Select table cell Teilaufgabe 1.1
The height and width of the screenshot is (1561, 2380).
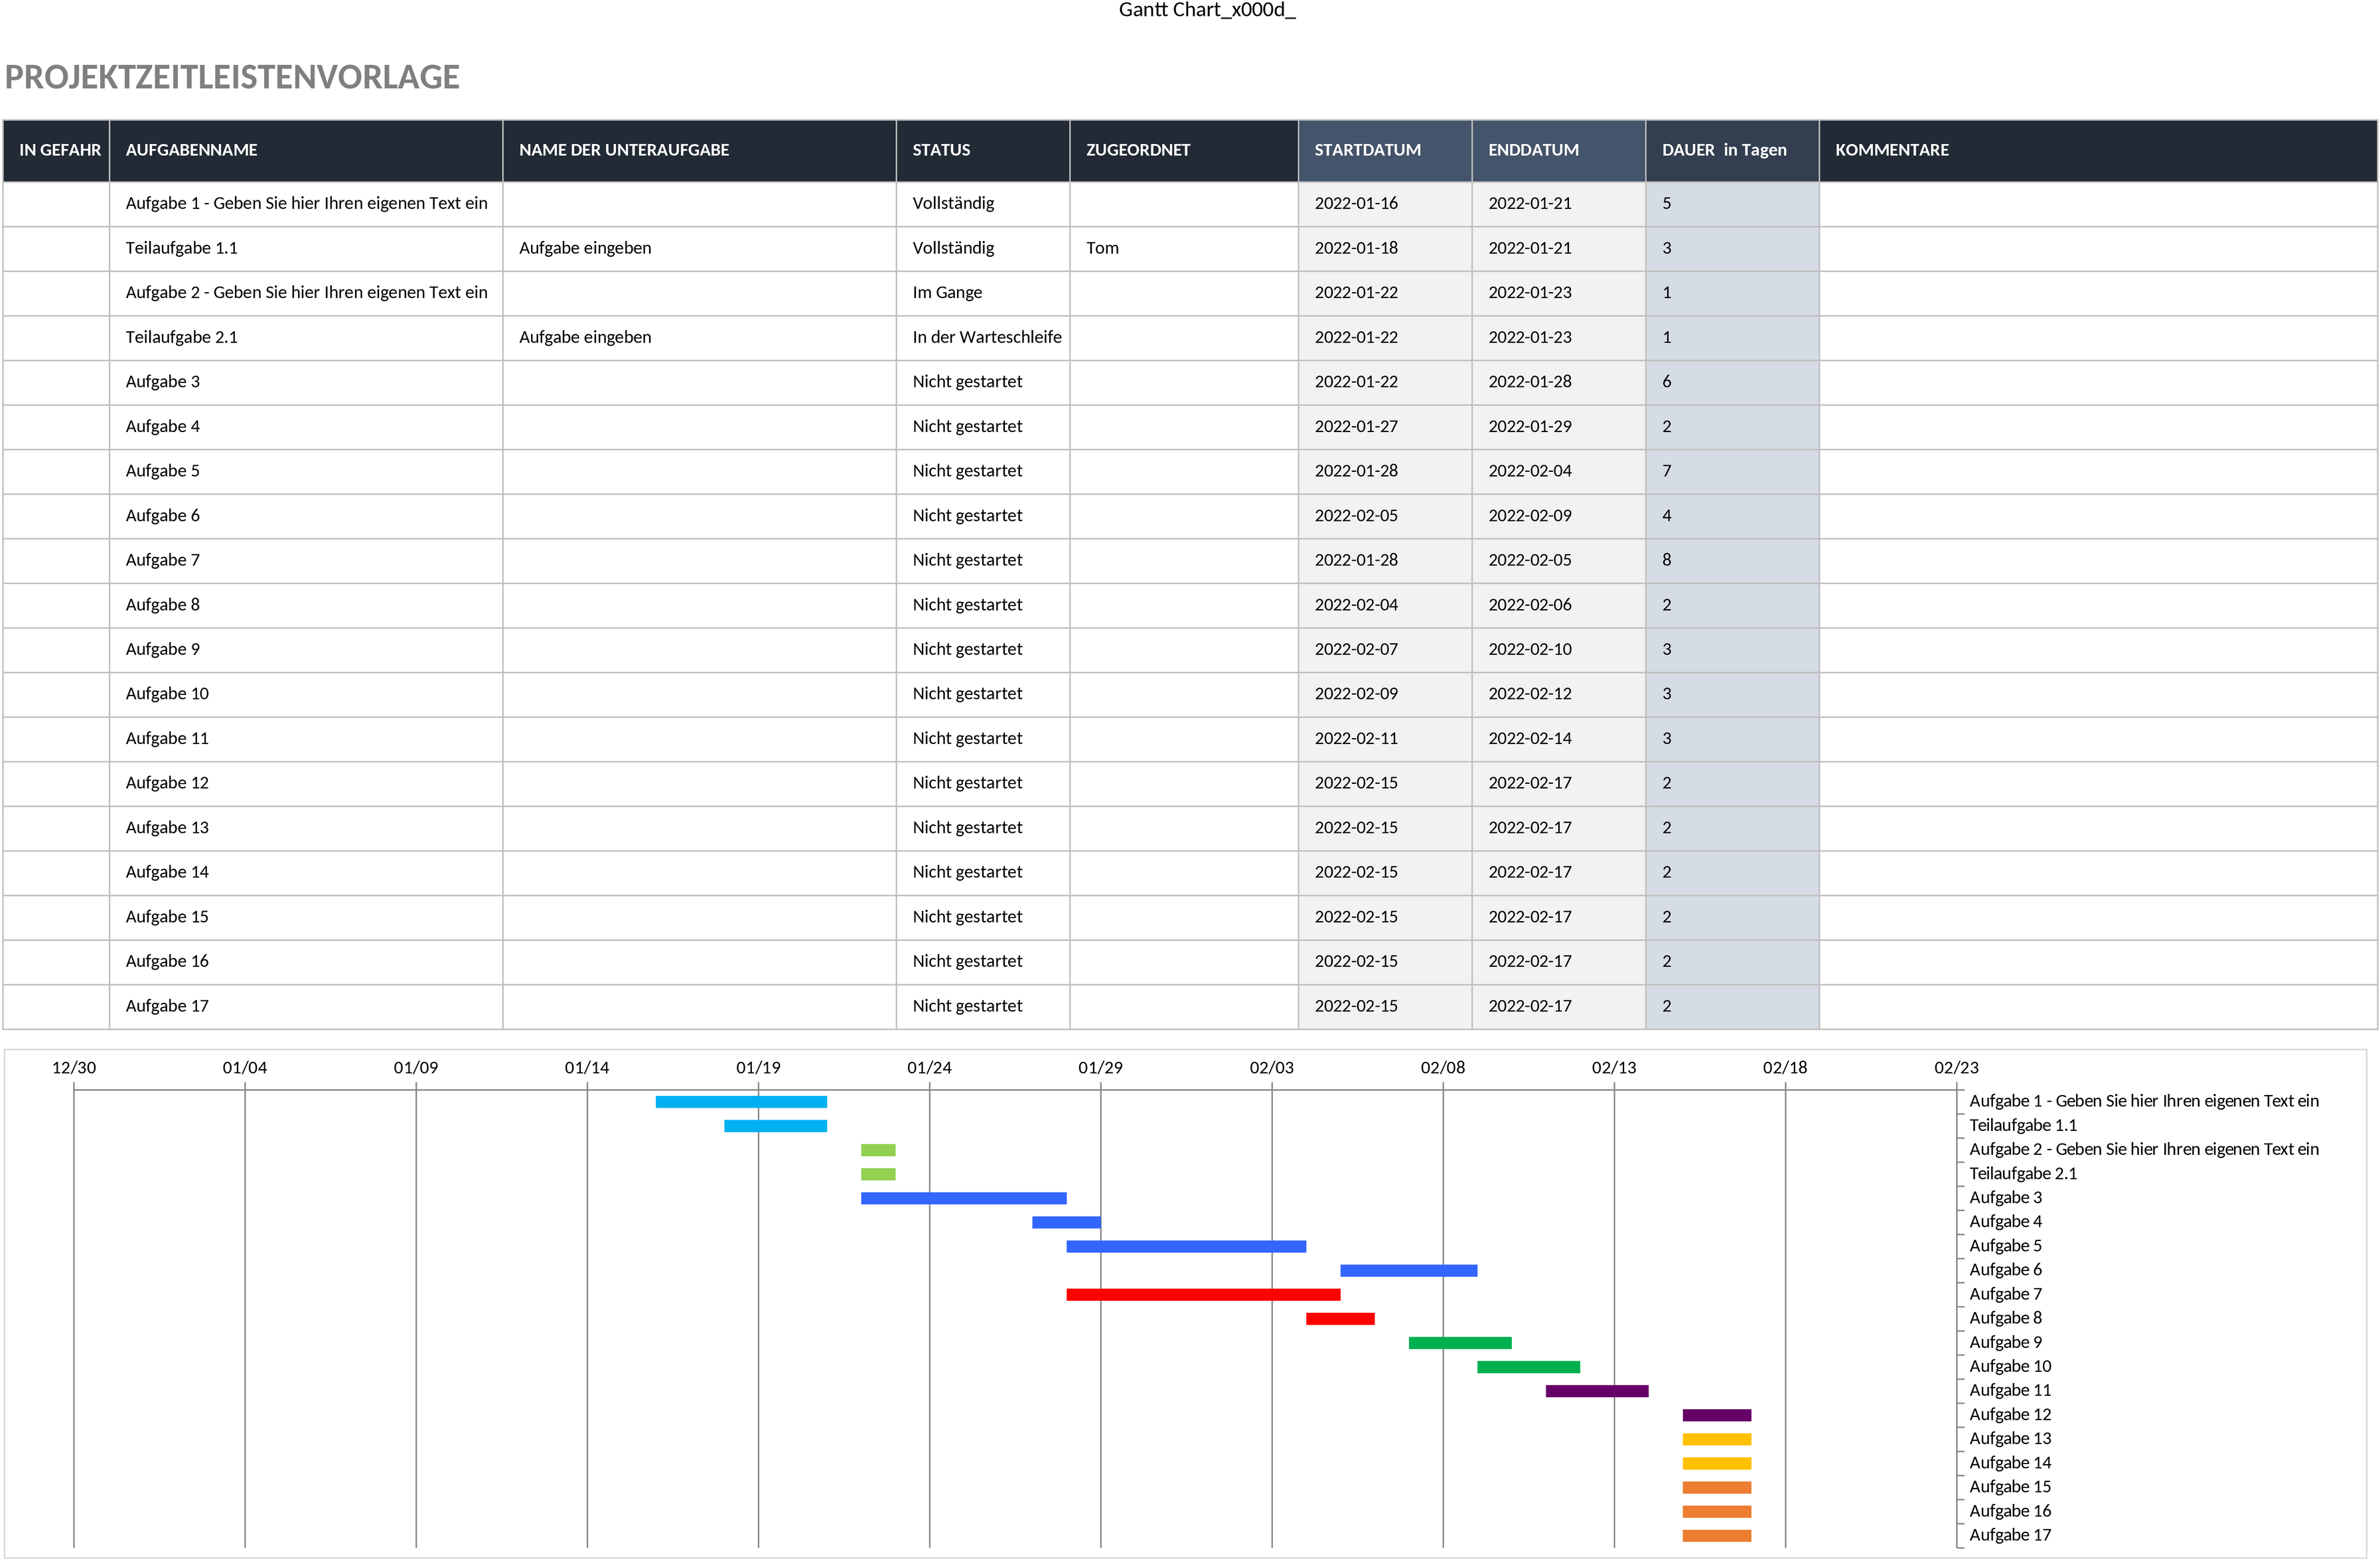click(306, 249)
